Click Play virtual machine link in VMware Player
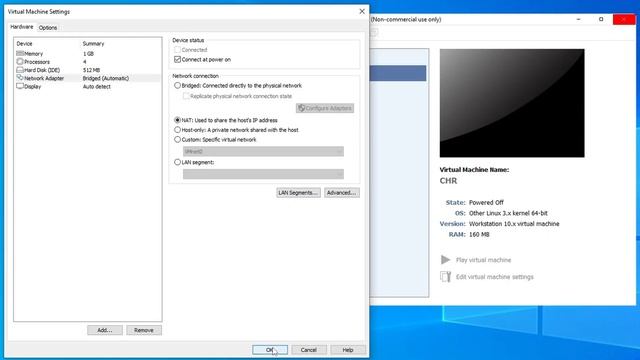 coord(483,260)
